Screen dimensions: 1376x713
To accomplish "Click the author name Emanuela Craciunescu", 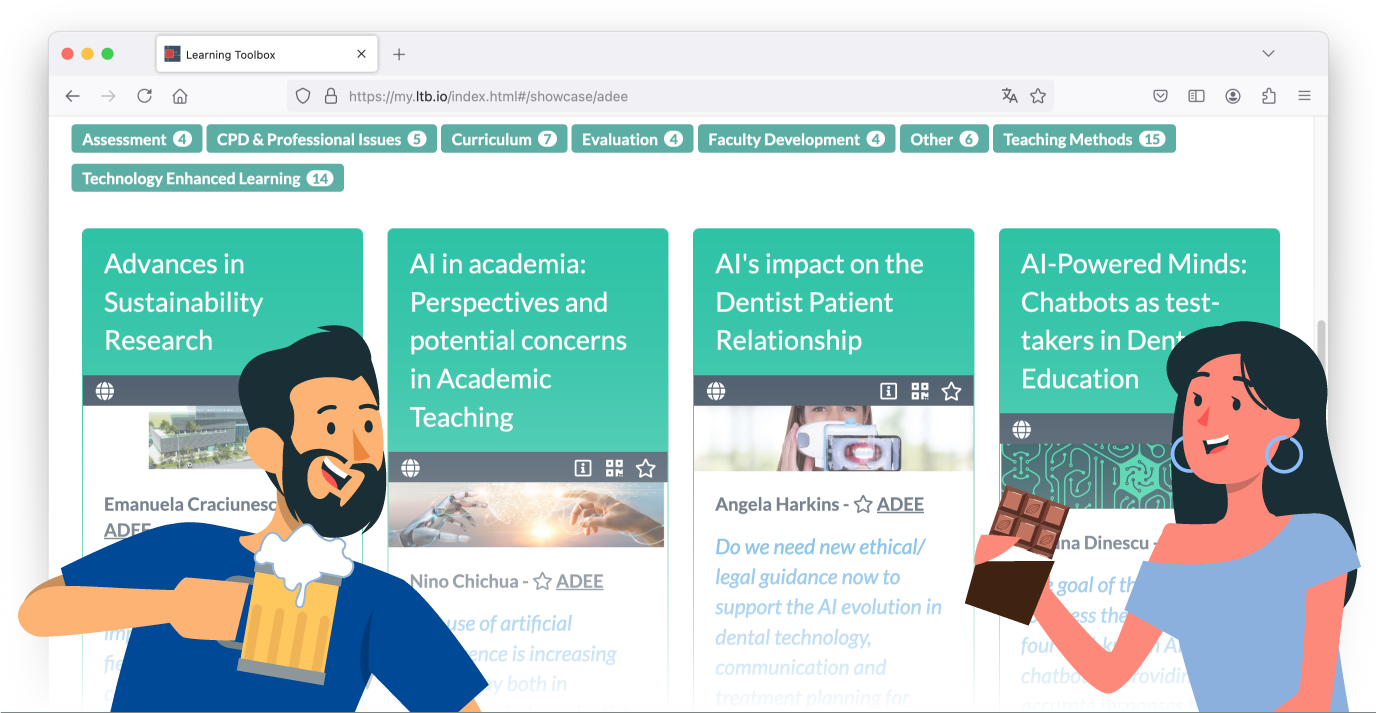I will pos(190,505).
